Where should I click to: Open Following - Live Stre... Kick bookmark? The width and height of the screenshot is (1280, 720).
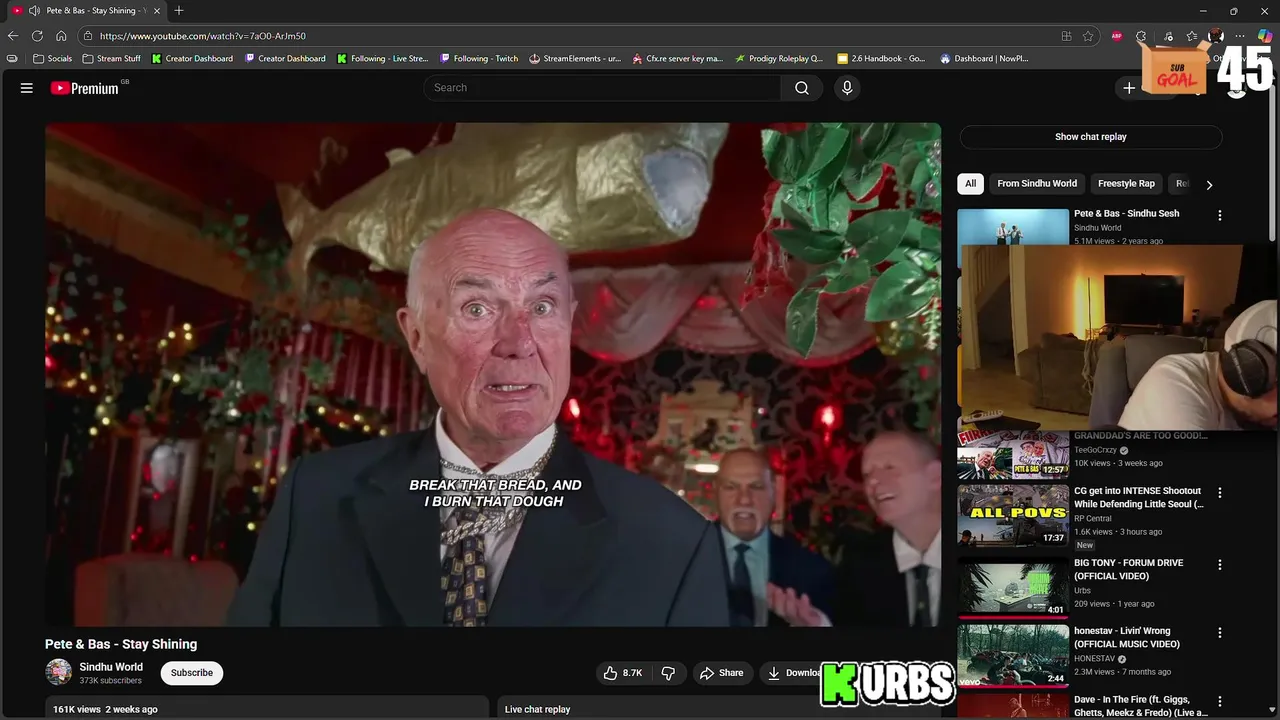coord(383,59)
